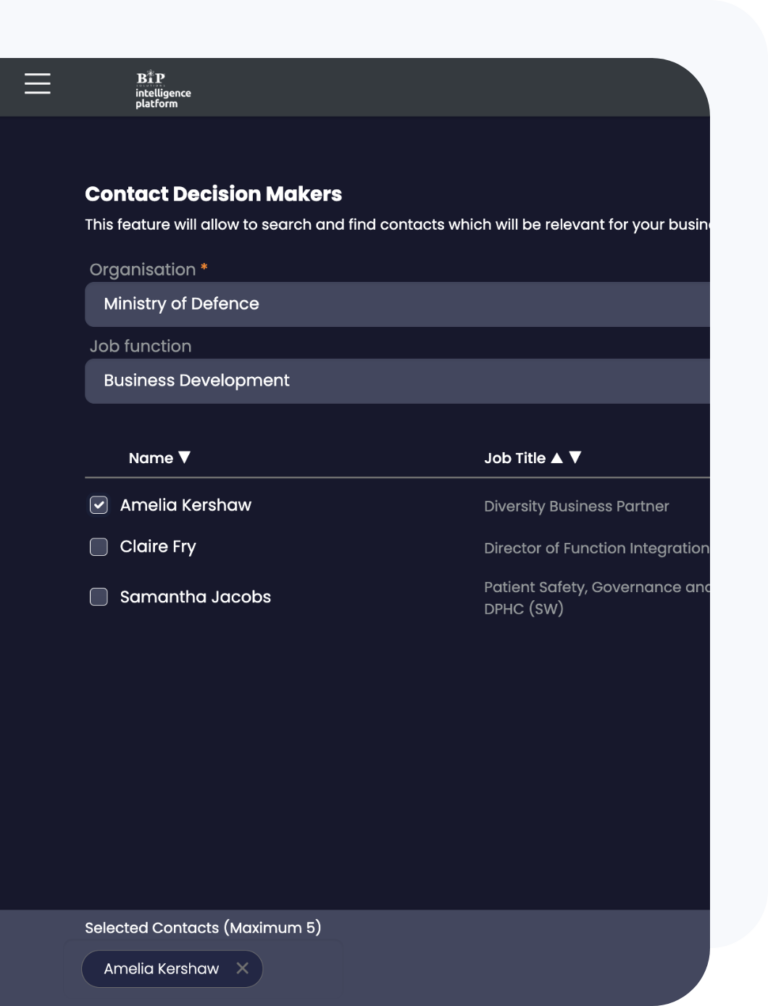Click the Job Title column header
768x1006 pixels.
click(515, 458)
